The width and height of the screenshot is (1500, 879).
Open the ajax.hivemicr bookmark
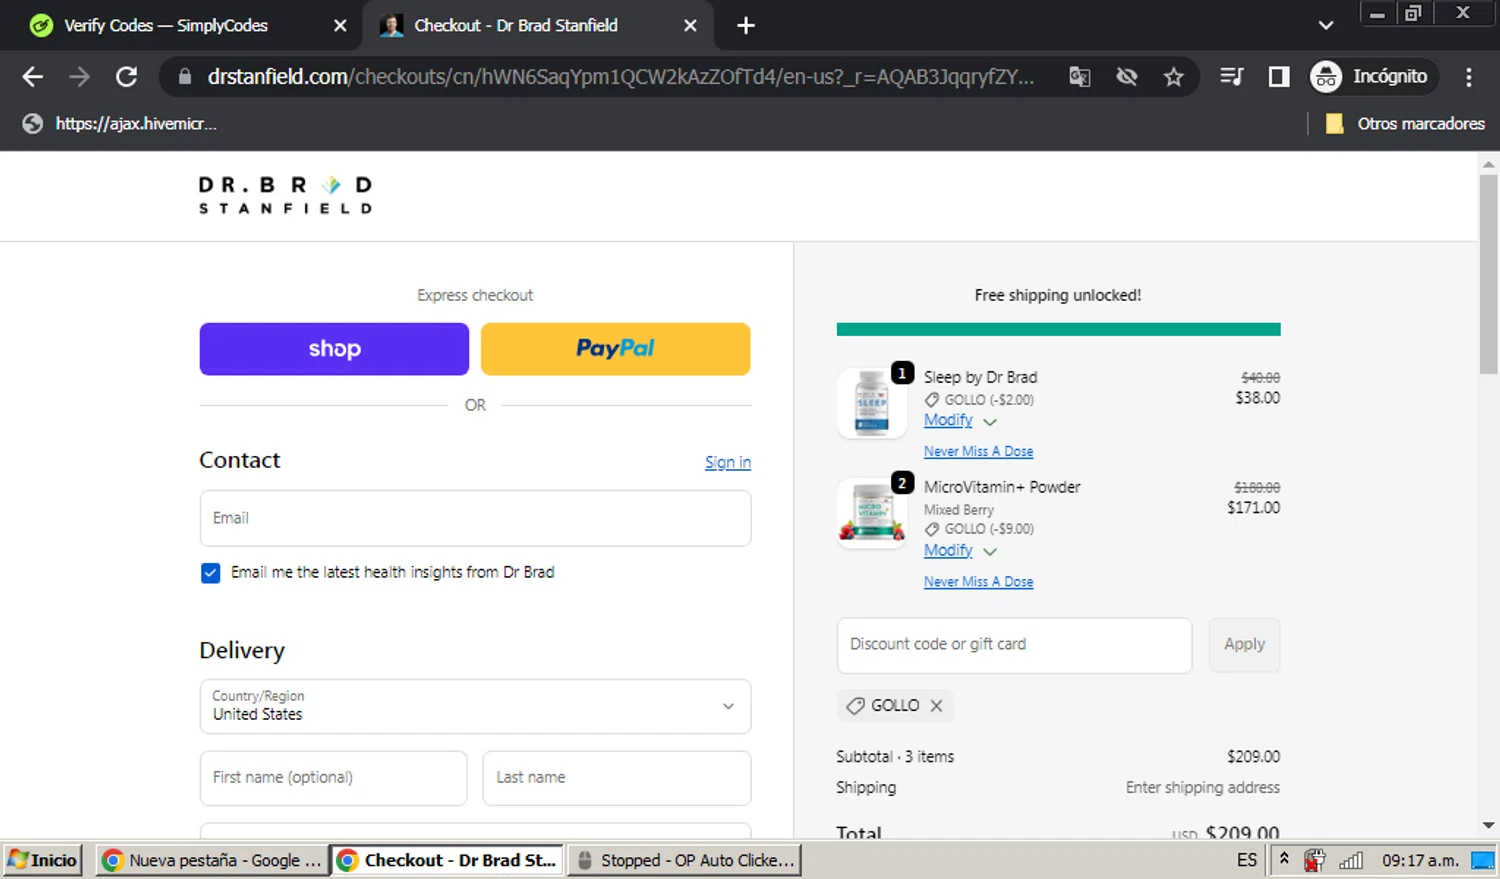coord(120,124)
